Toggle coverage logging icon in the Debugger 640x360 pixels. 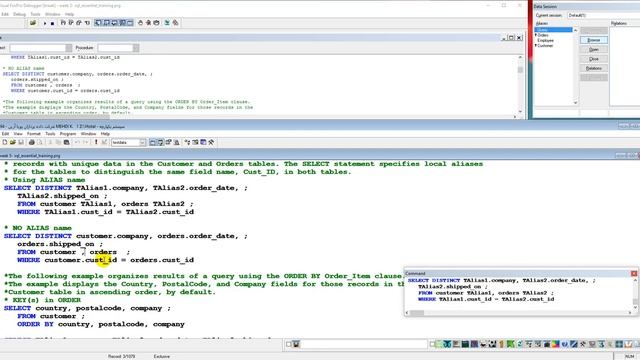tap(167, 23)
